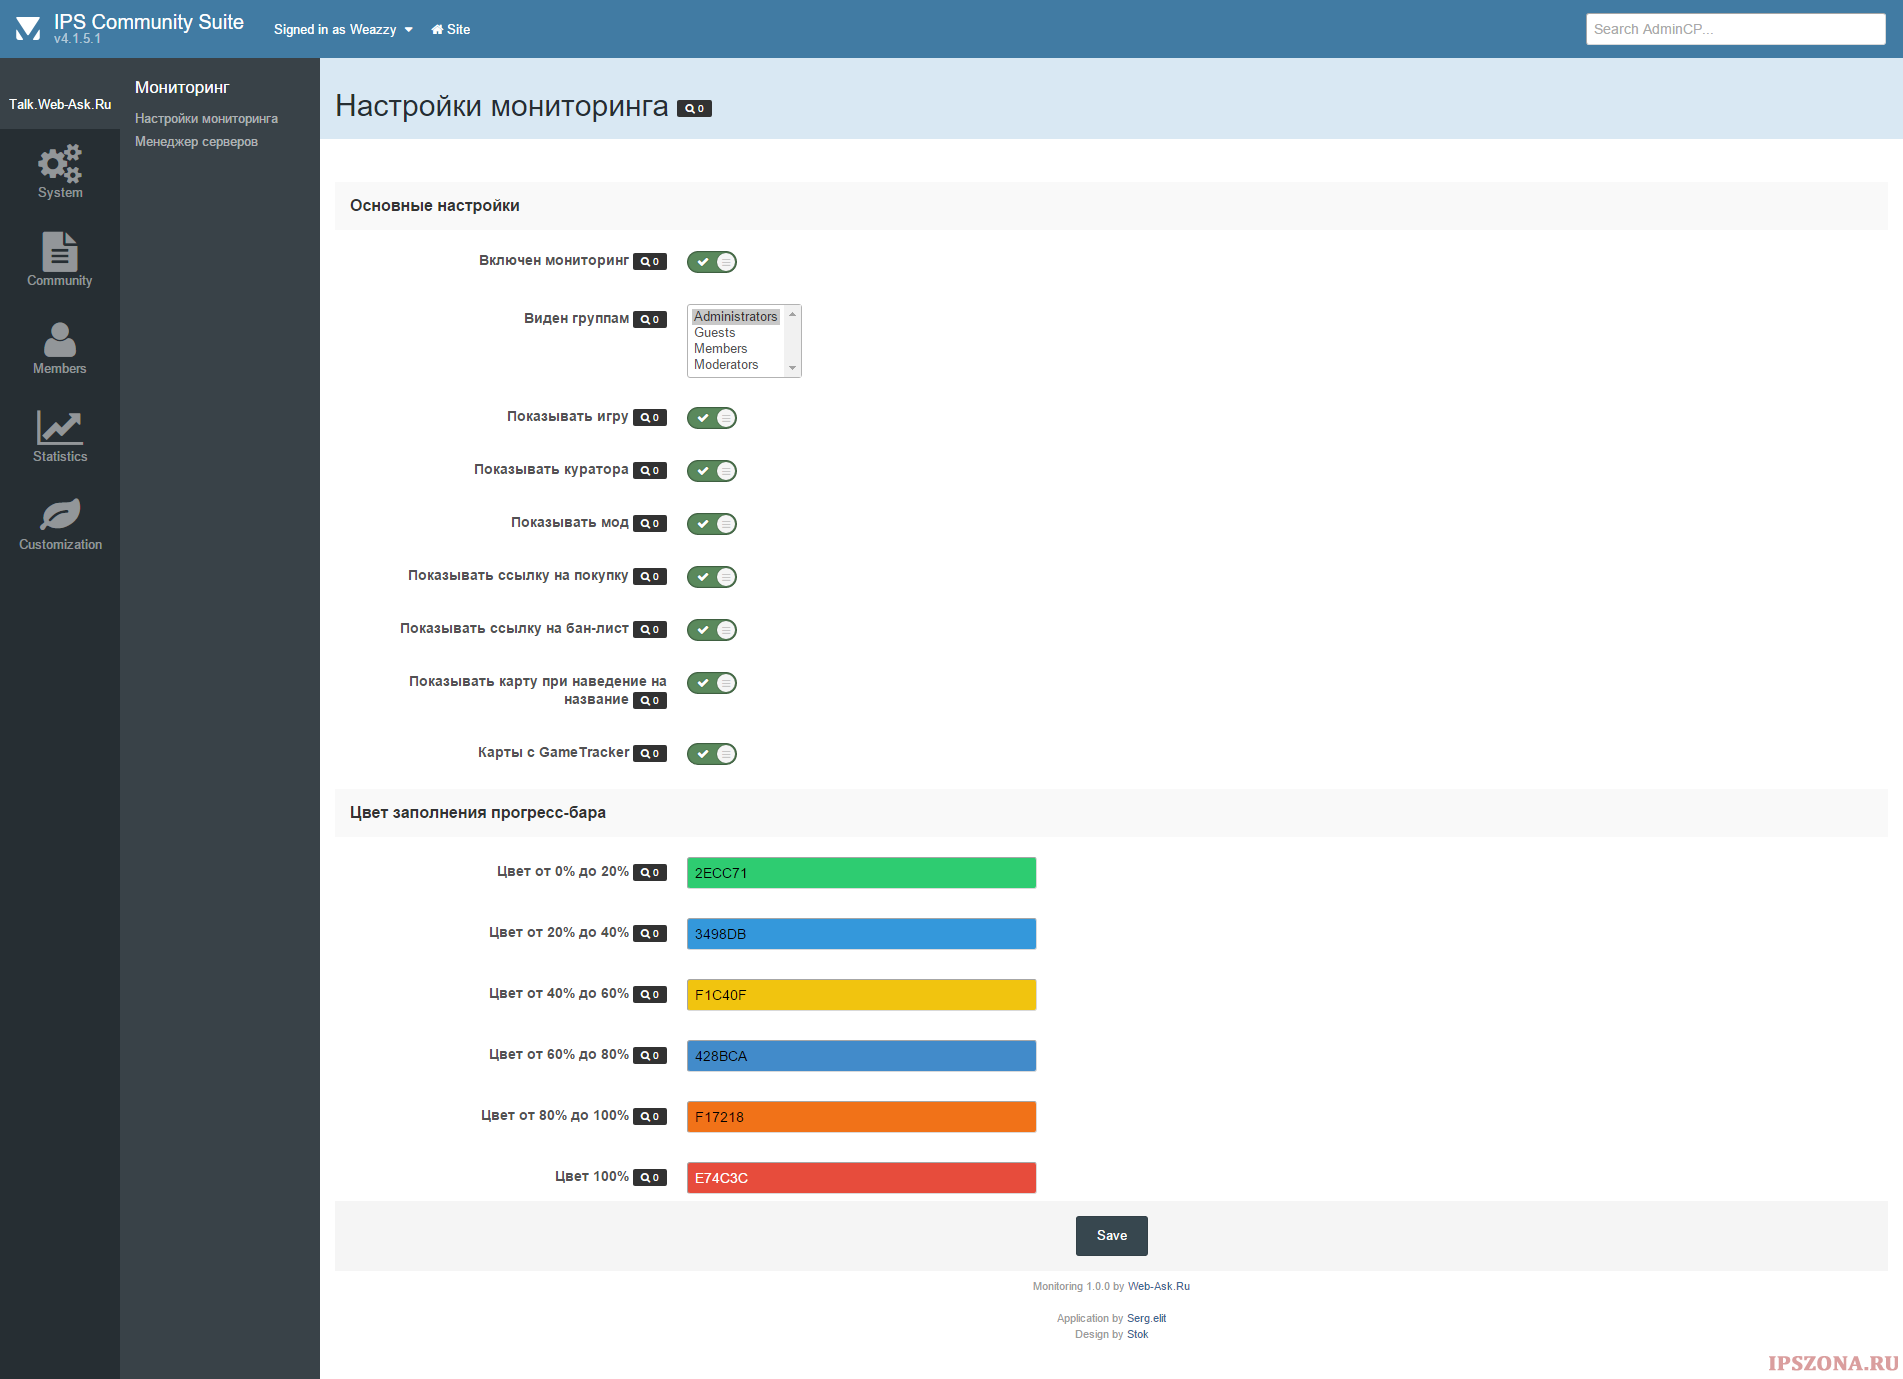This screenshot has width=1903, height=1379.
Task: Click the Site link in header
Action: click(450, 30)
